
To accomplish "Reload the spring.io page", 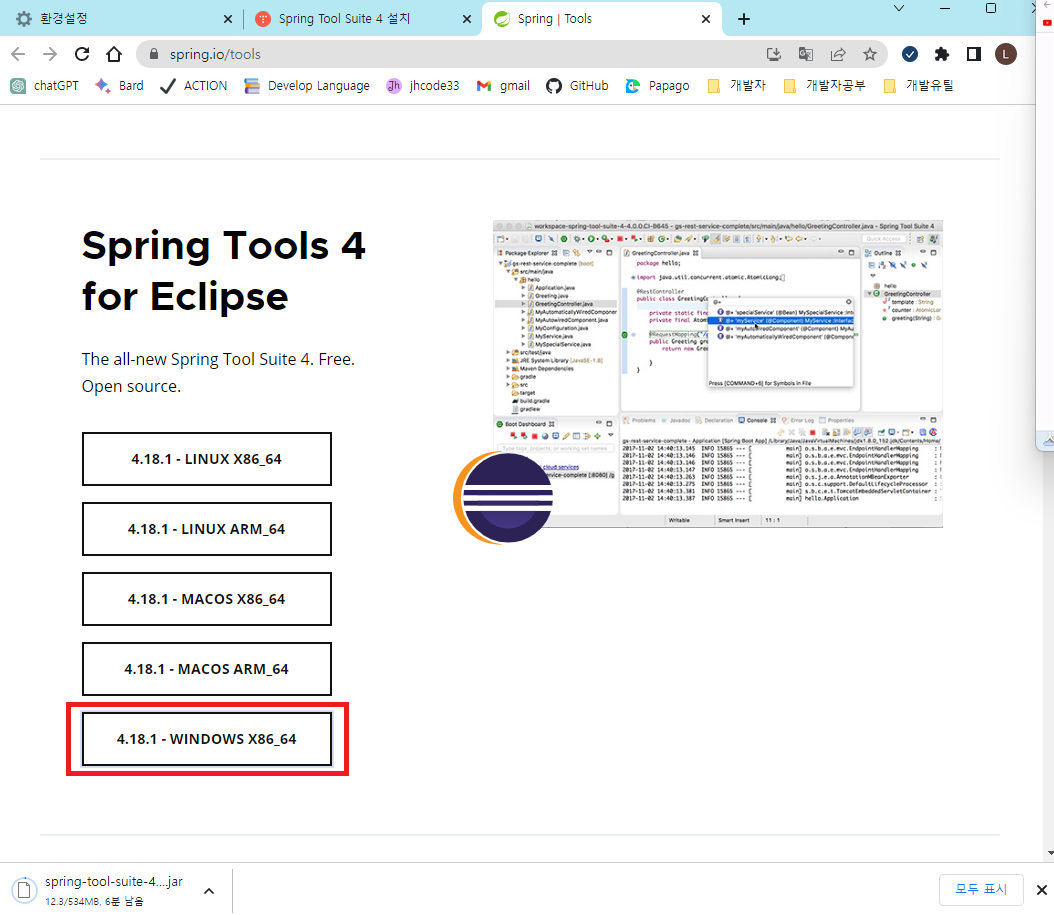I will click(82, 54).
